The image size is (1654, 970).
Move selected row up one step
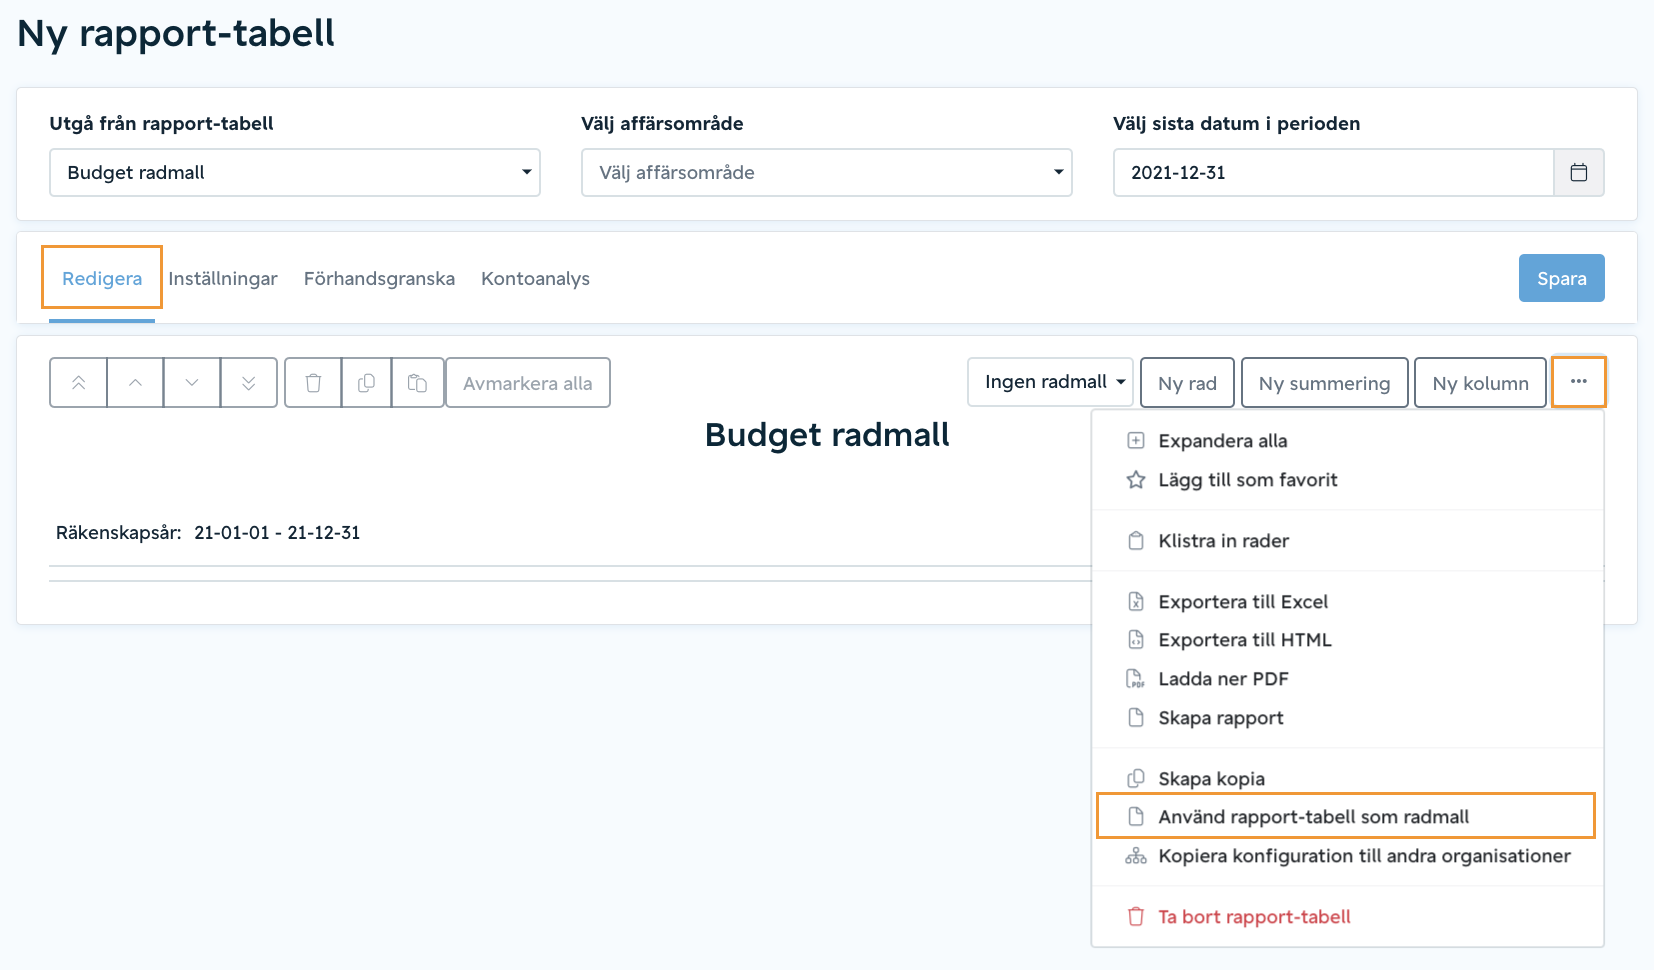135,383
